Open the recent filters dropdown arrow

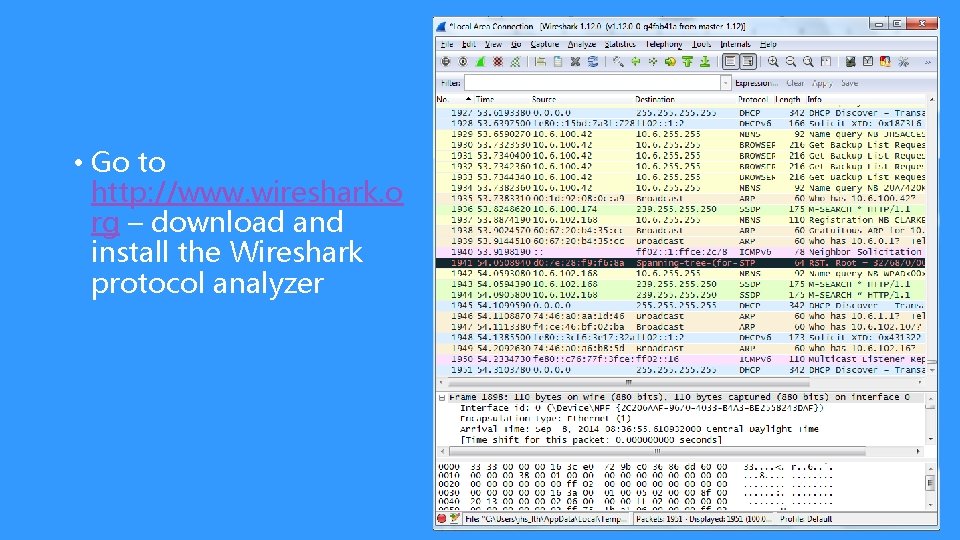[x=726, y=83]
